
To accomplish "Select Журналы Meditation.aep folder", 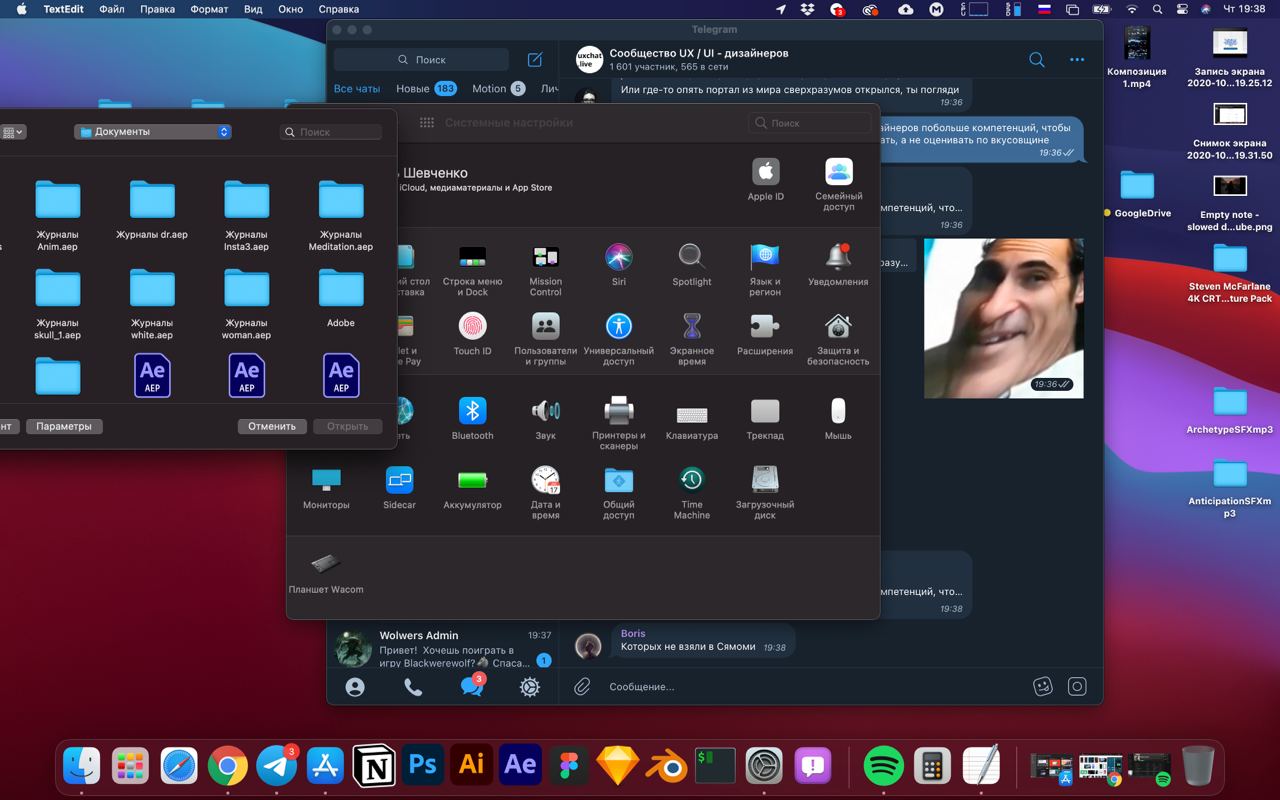I will tap(341, 215).
